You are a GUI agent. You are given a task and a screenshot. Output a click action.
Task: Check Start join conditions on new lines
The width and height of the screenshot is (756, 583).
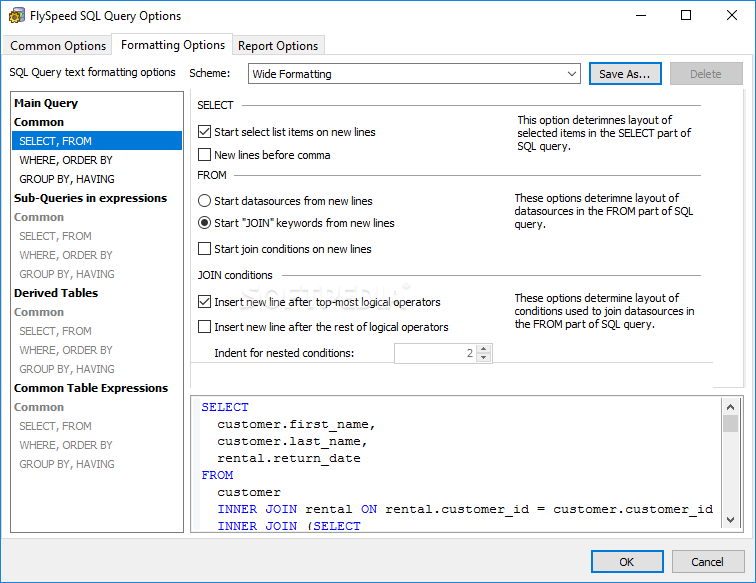(x=205, y=249)
